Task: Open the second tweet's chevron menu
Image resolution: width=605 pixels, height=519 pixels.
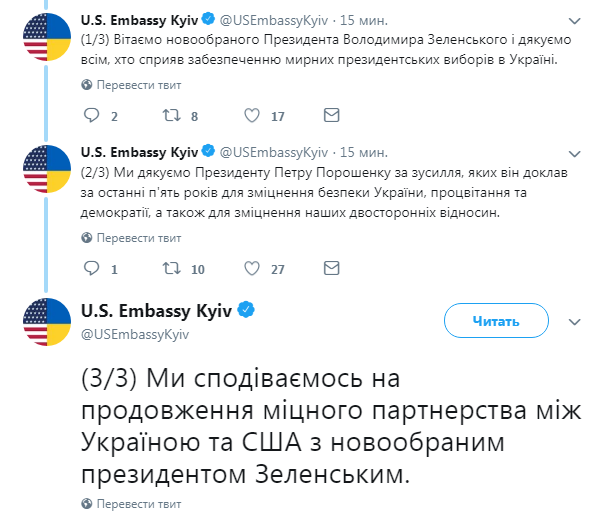Action: coord(574,153)
